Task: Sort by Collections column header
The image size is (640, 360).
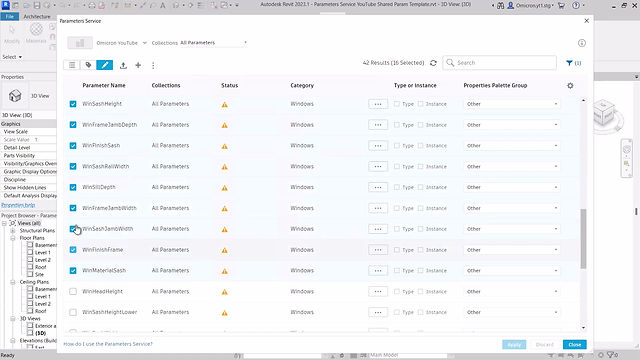Action: [x=166, y=85]
